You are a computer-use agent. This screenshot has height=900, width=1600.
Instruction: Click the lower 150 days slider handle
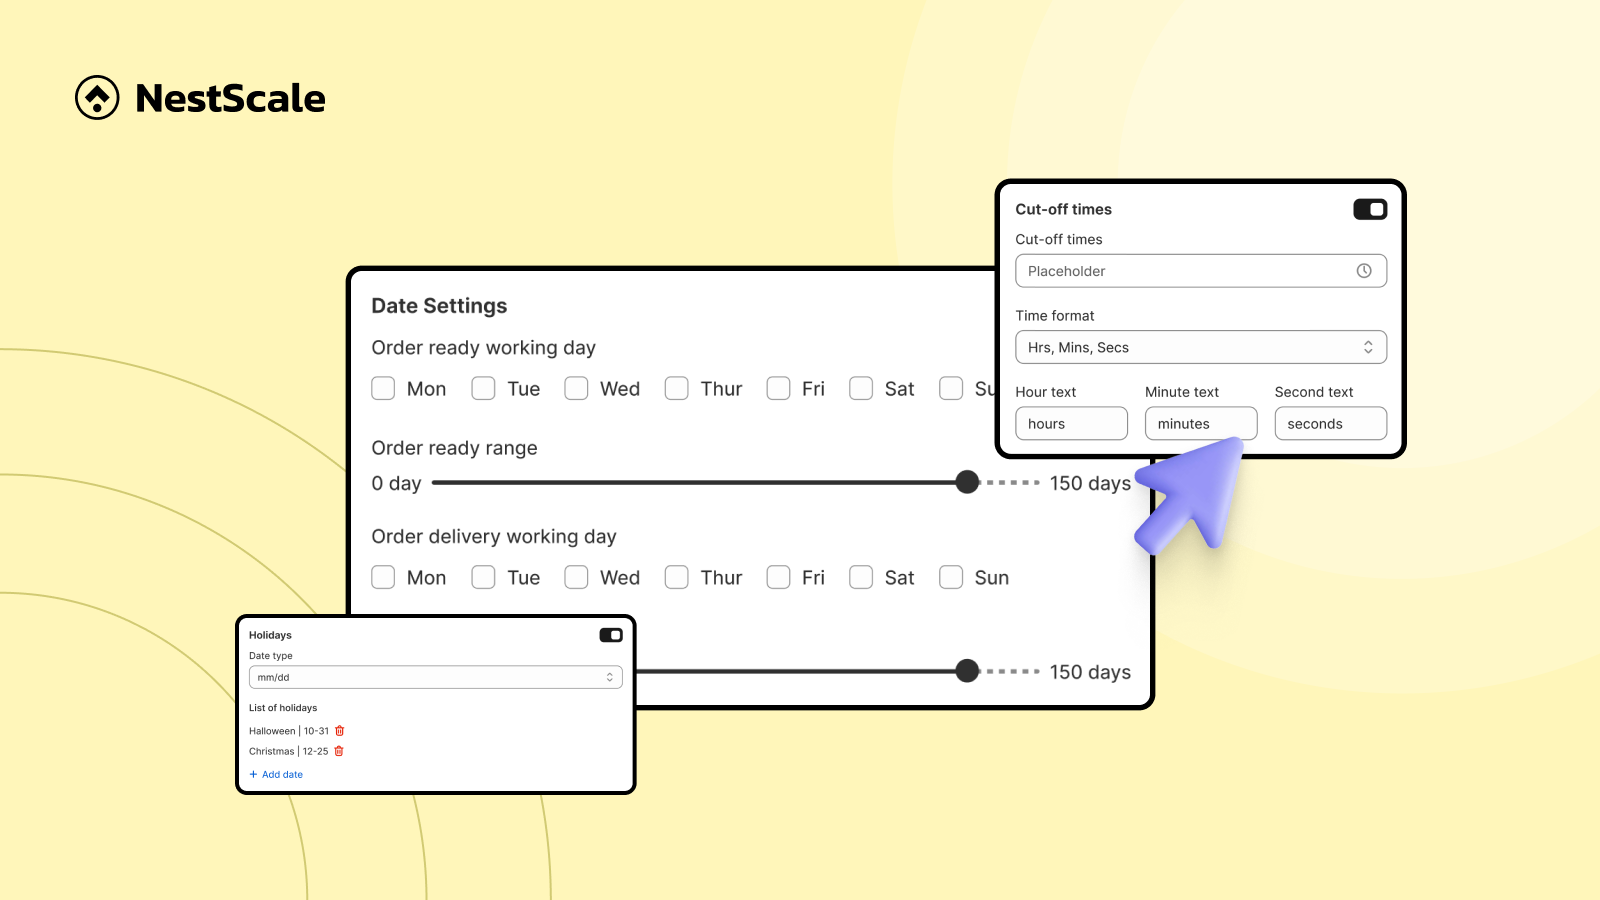pyautogui.click(x=967, y=671)
